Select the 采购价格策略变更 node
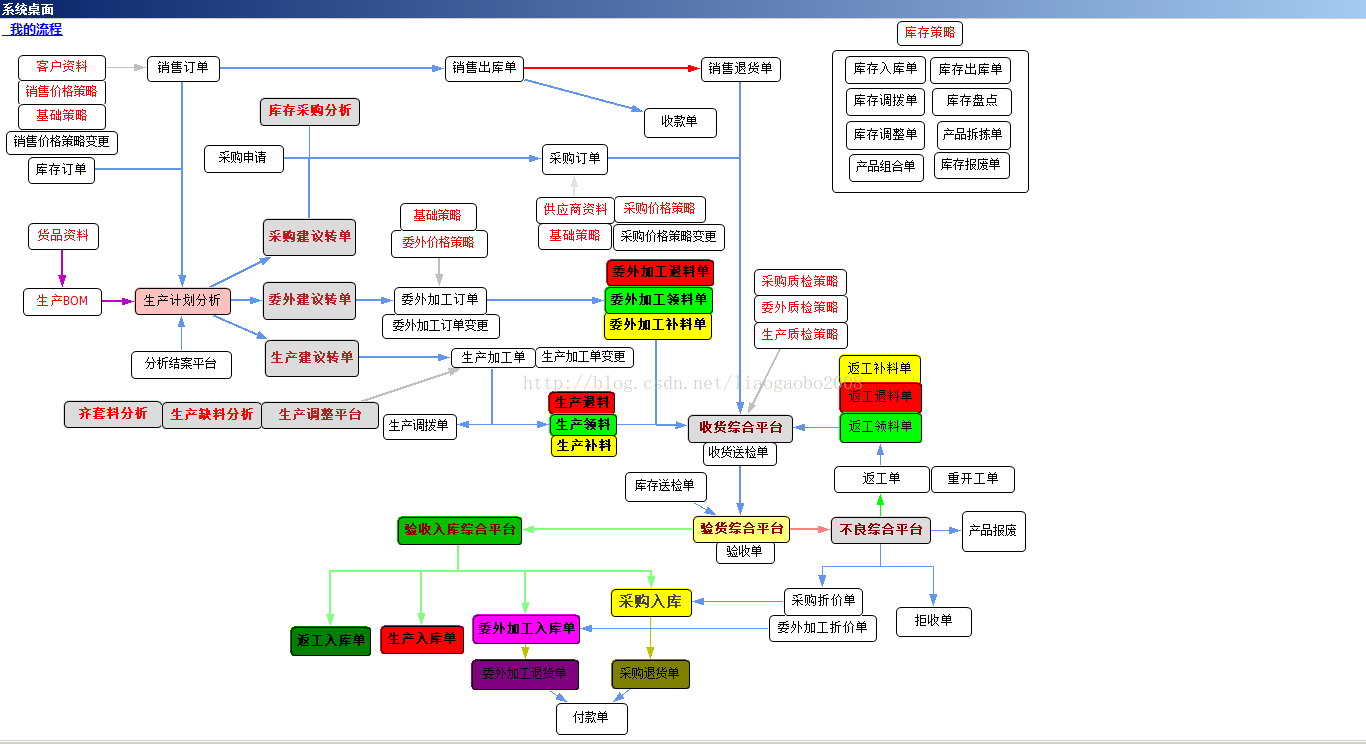 coord(669,237)
